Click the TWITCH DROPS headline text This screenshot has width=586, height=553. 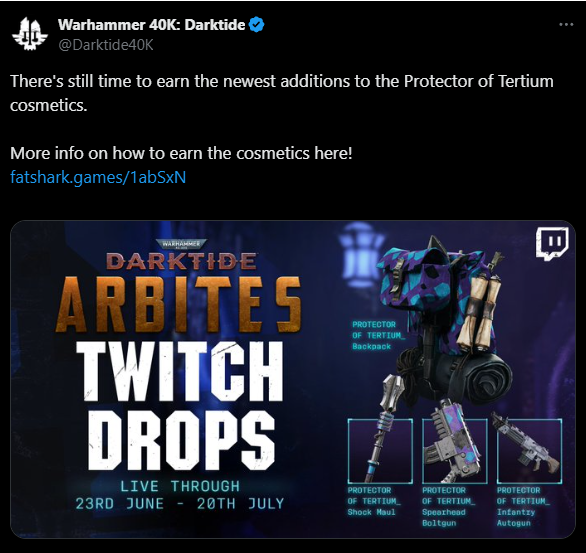click(180, 405)
